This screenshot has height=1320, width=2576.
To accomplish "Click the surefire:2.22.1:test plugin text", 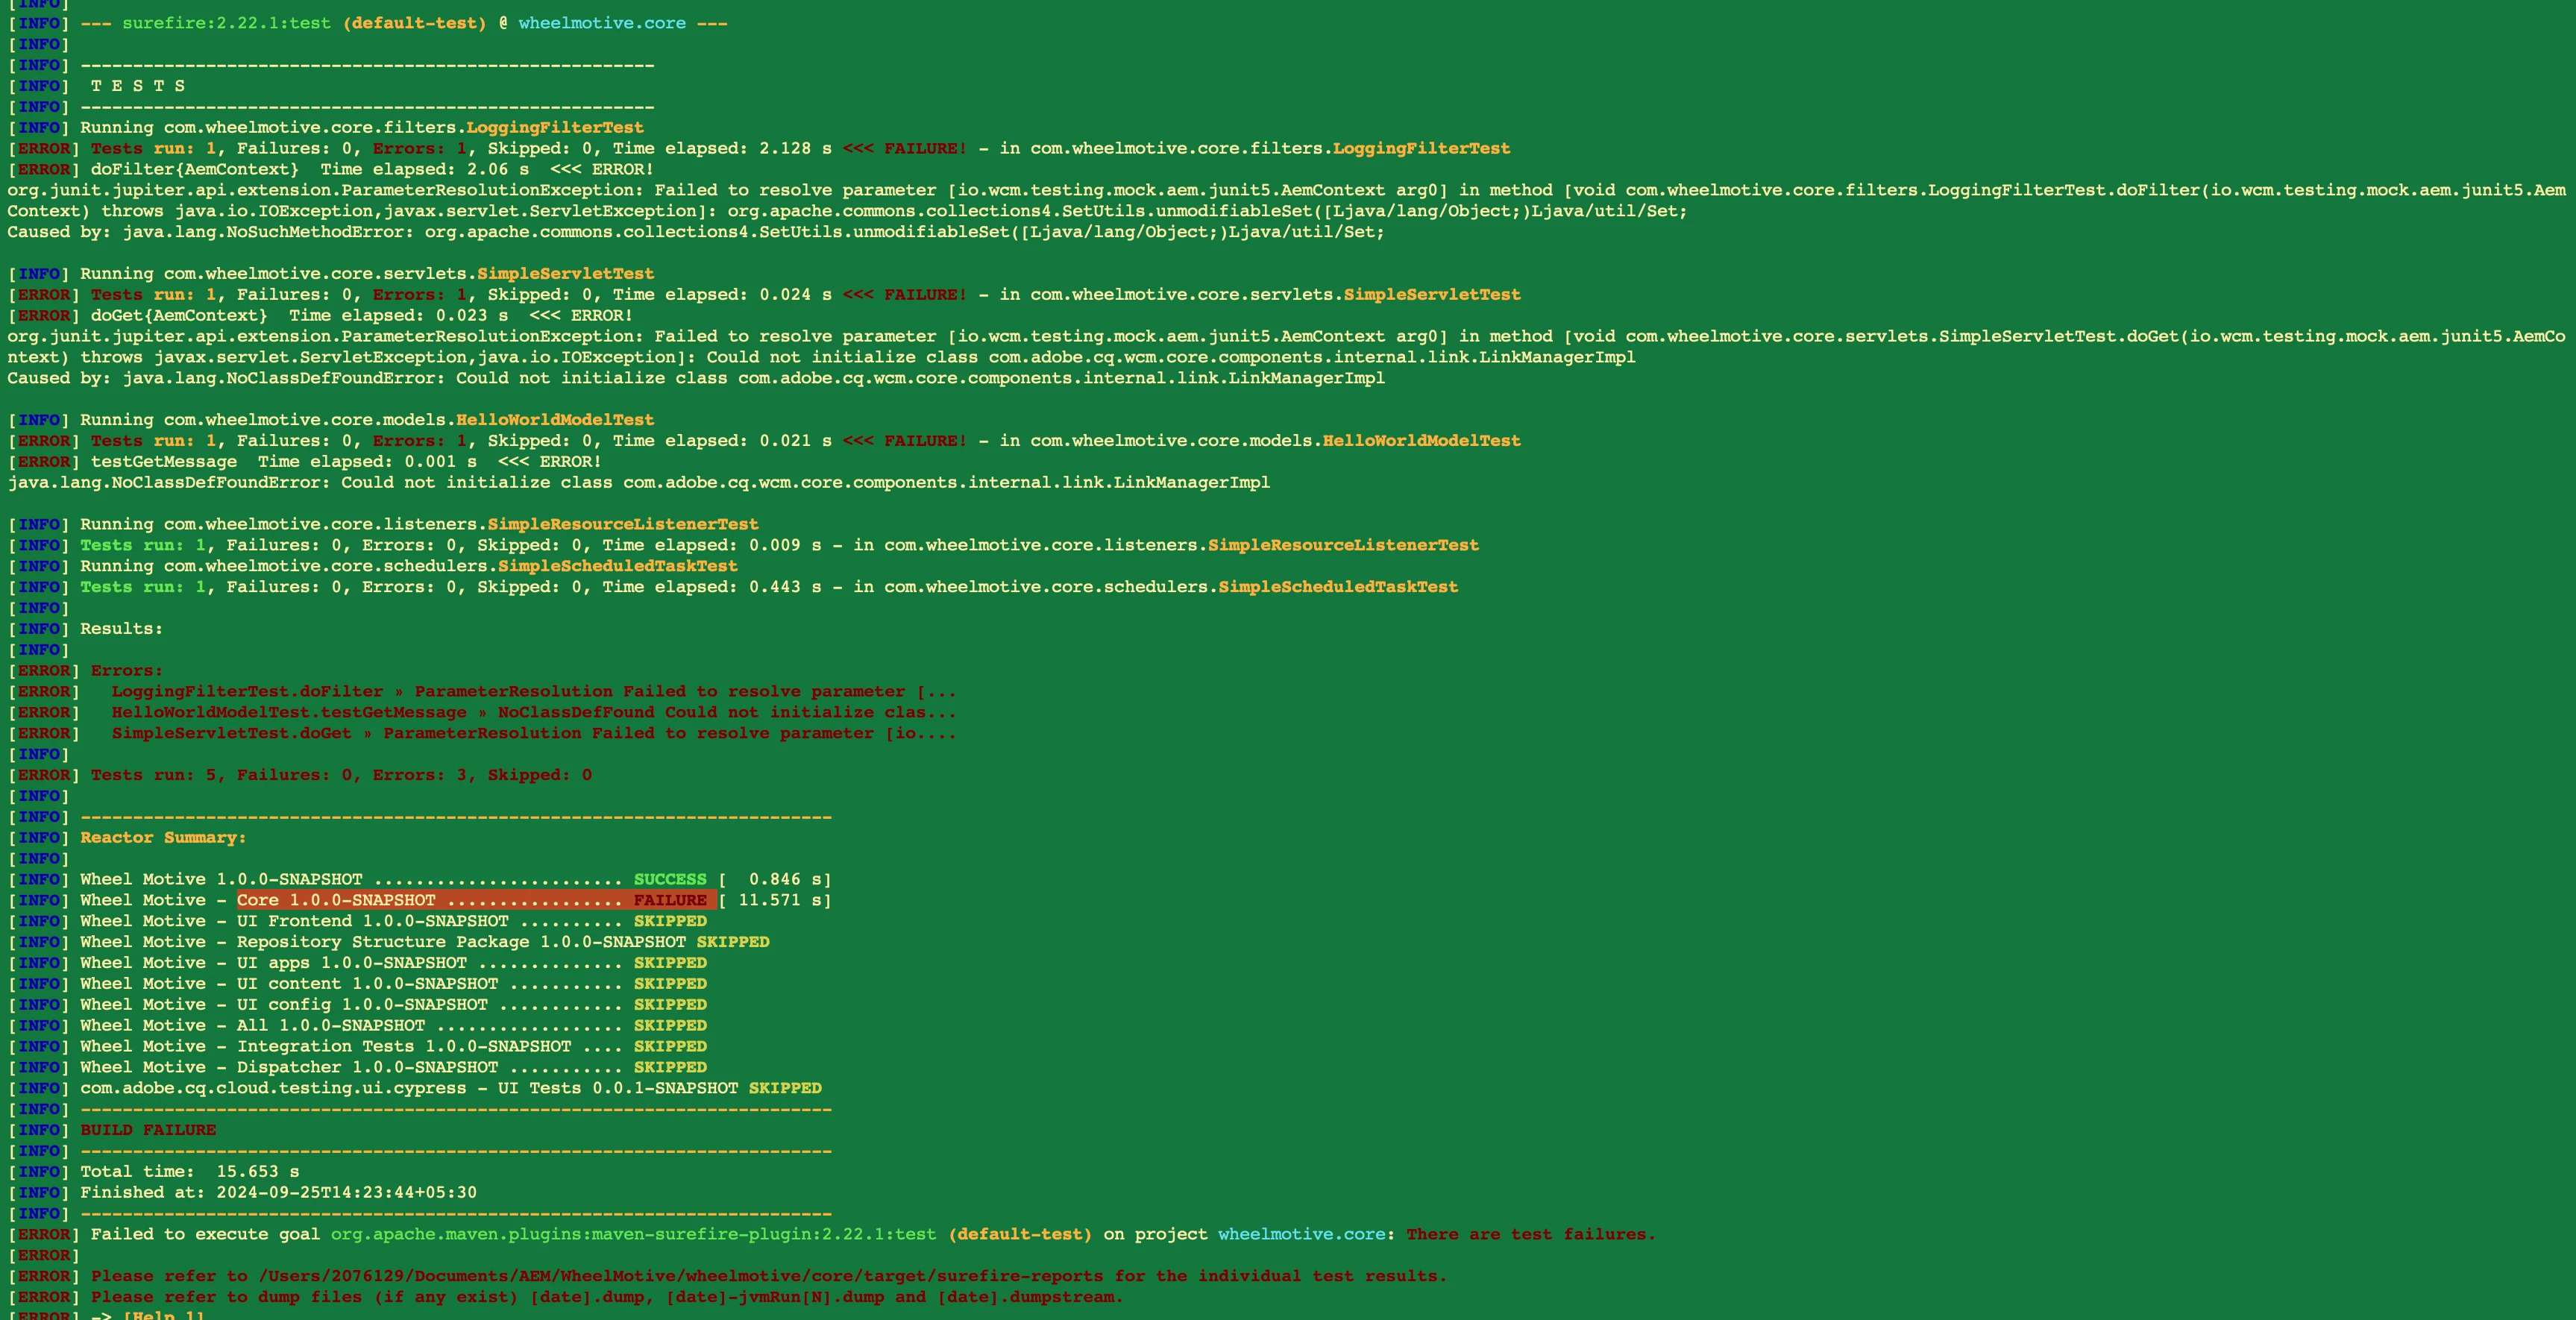I will click(226, 23).
